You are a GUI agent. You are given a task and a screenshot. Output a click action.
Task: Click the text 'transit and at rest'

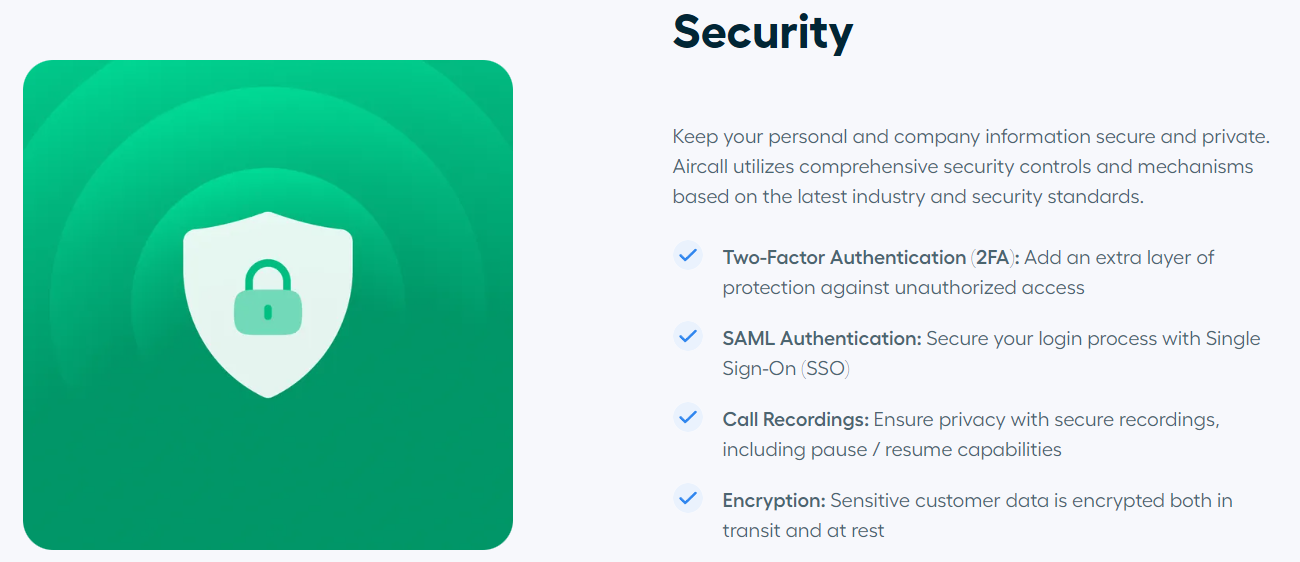804,531
